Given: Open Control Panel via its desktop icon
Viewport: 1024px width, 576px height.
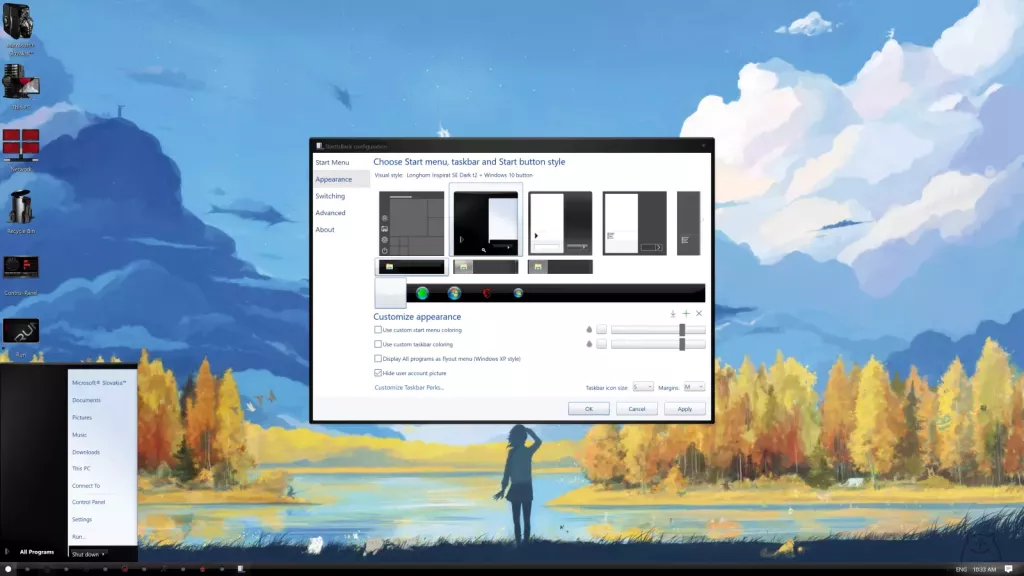Looking at the screenshot, I should click(x=20, y=268).
